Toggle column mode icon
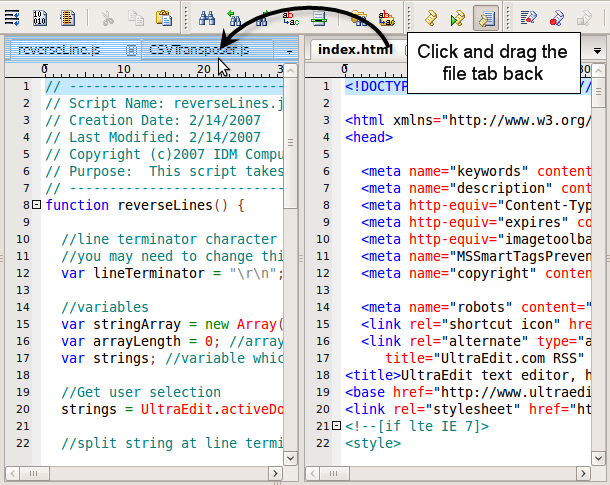Image resolution: width=610 pixels, height=485 pixels. (x=67, y=18)
